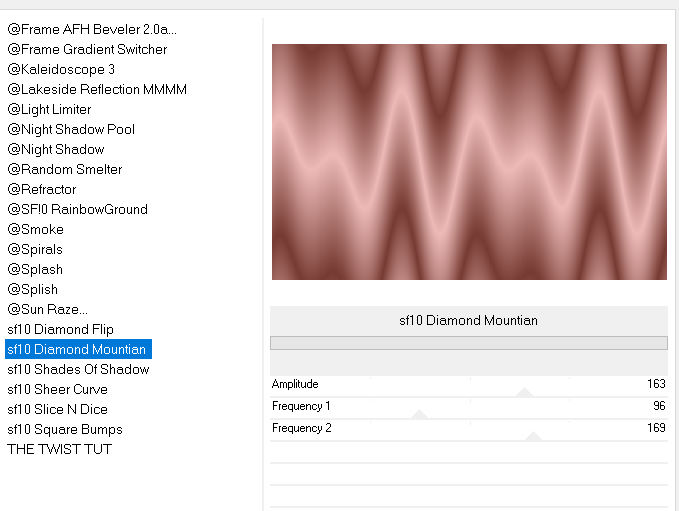Image resolution: width=679 pixels, height=511 pixels.
Task: Click the Frequency 2 slider handle
Action: point(533,436)
